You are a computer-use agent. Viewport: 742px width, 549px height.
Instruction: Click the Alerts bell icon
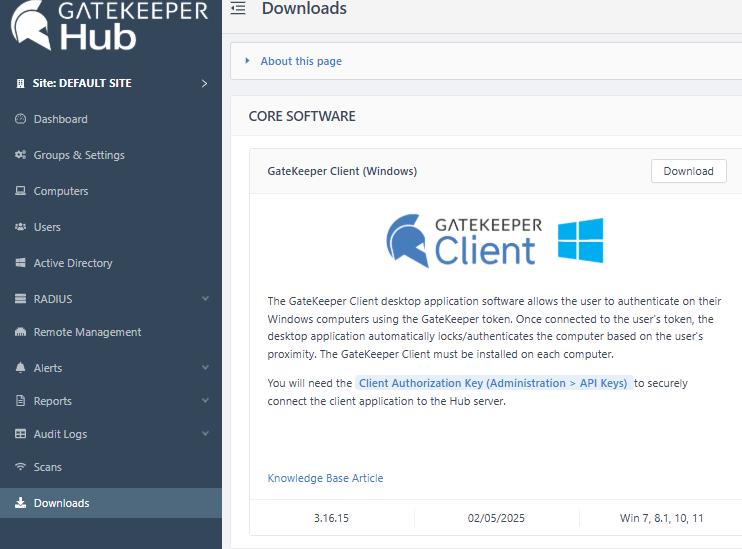[20, 368]
